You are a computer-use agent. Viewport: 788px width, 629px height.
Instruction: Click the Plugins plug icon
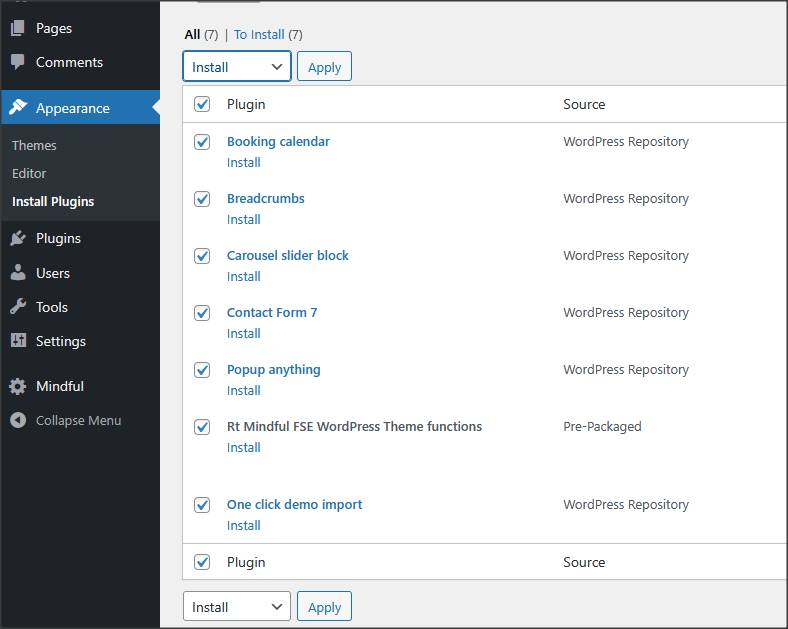pos(18,238)
